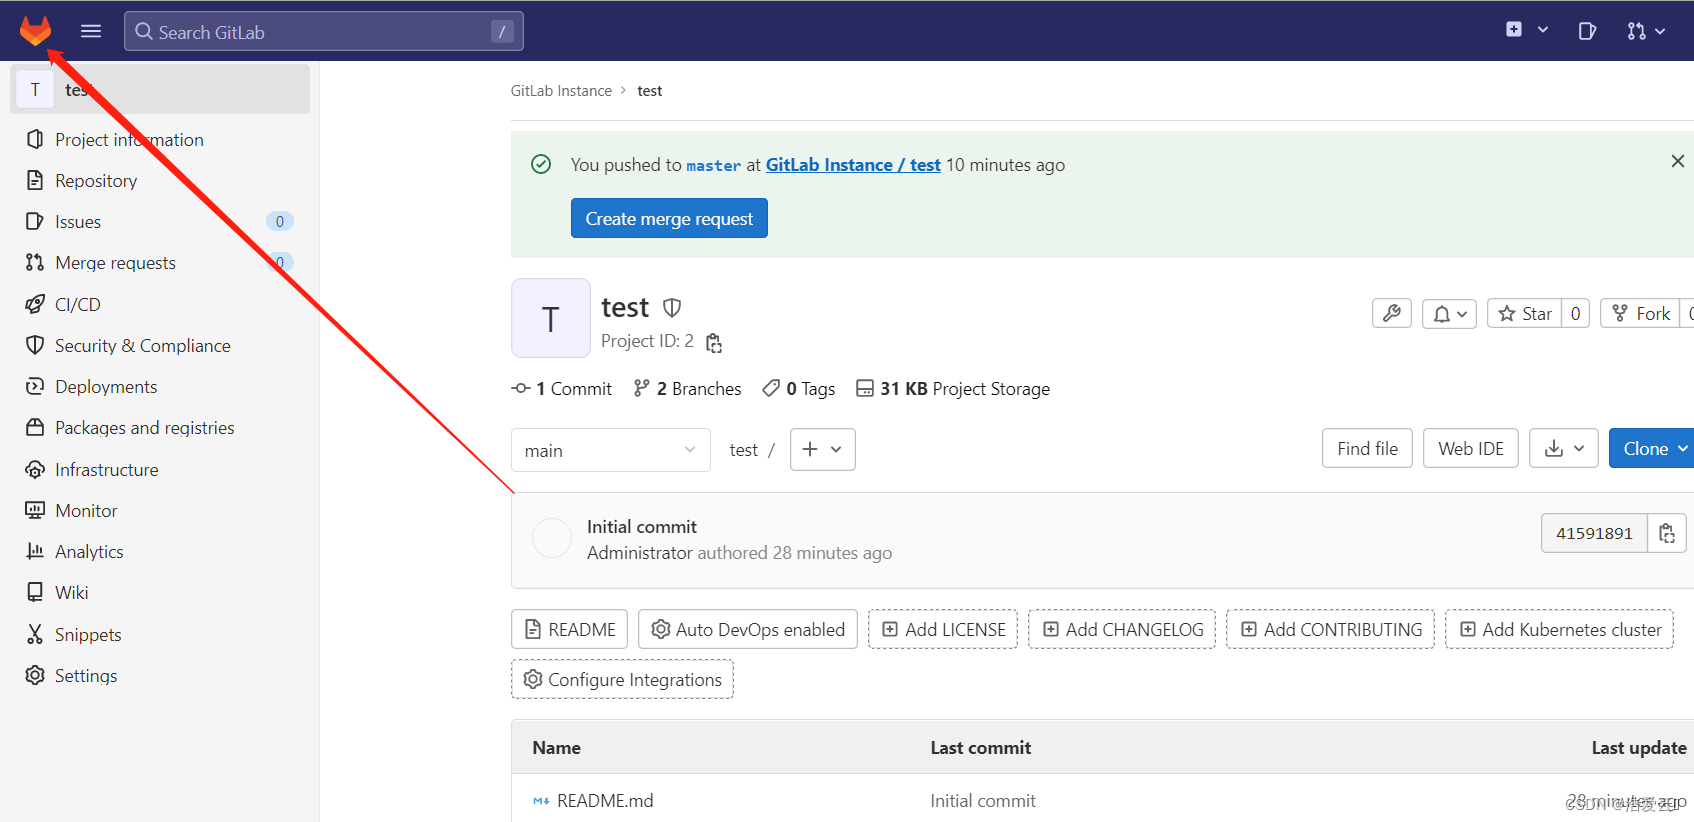Image resolution: width=1694 pixels, height=822 pixels.
Task: Click Add Kubernetes cluster button
Action: [x=1560, y=629]
